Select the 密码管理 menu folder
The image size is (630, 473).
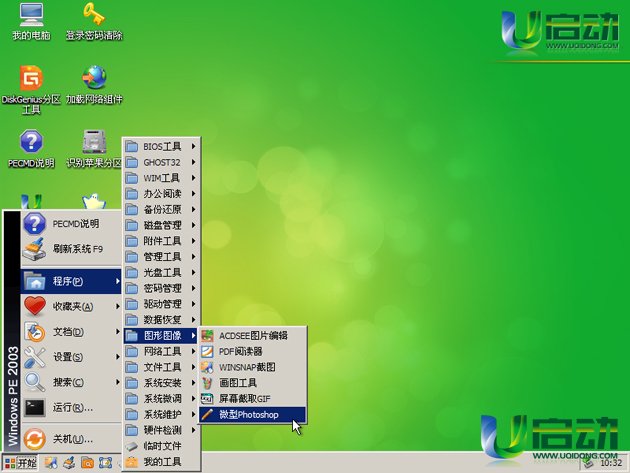162,288
